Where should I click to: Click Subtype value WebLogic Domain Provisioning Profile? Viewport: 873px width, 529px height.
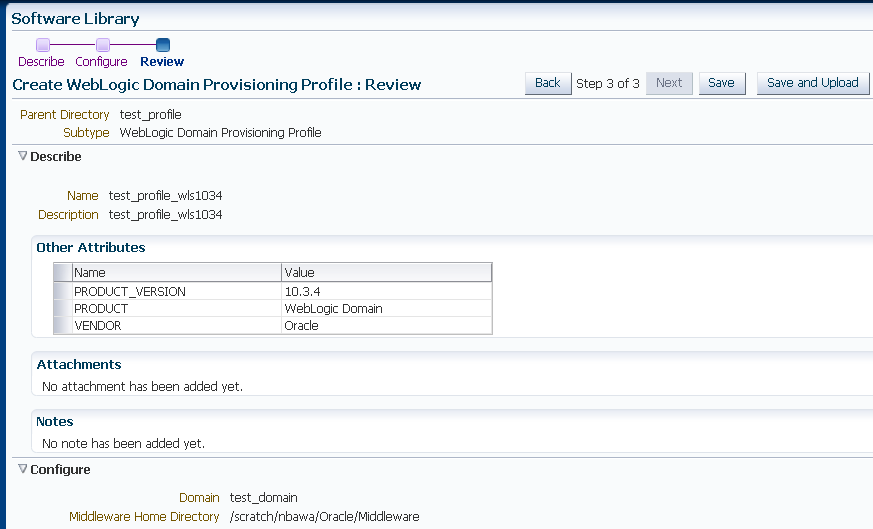(x=220, y=133)
